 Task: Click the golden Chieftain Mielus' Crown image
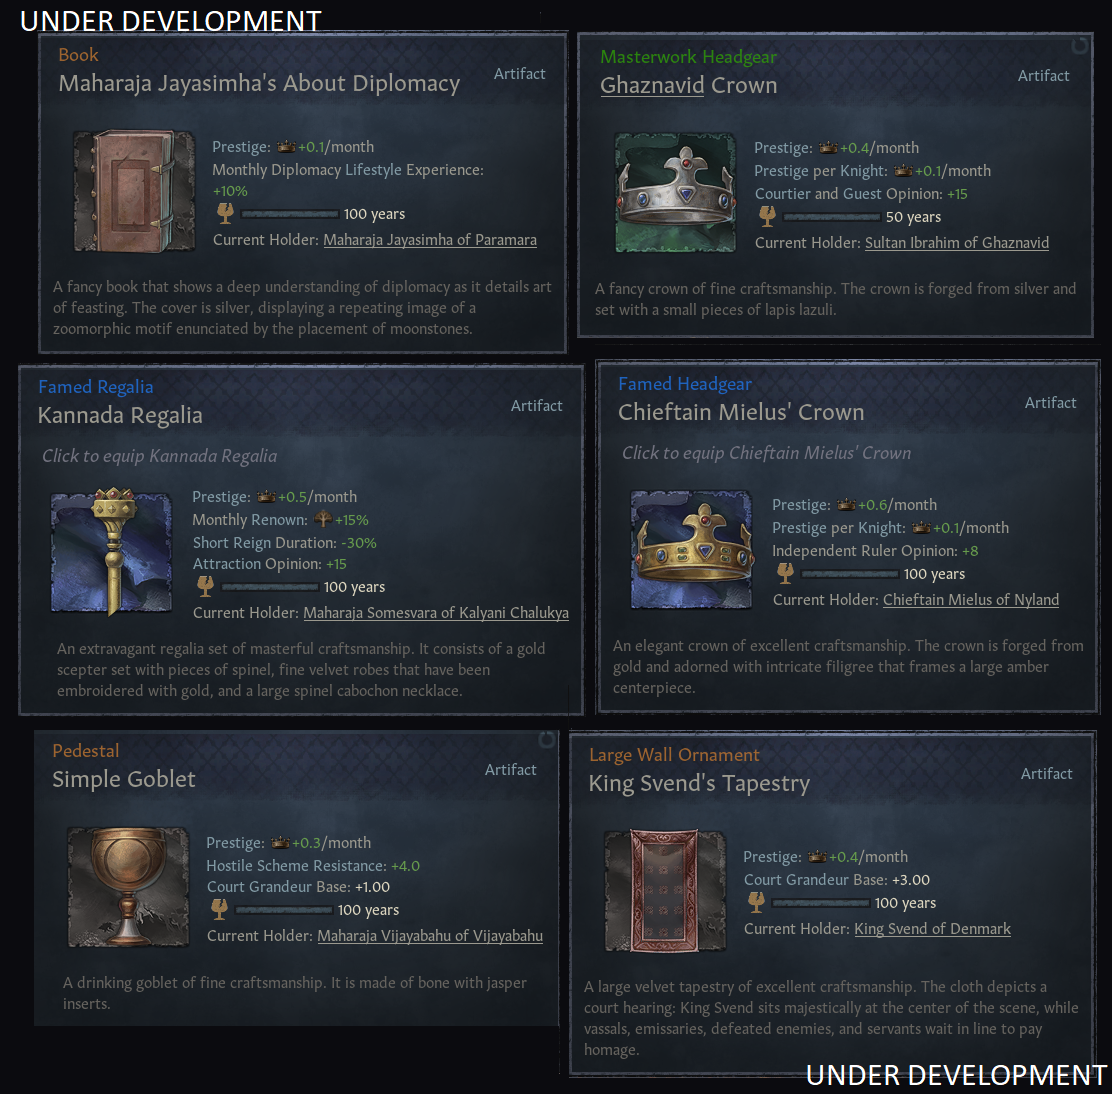point(691,549)
